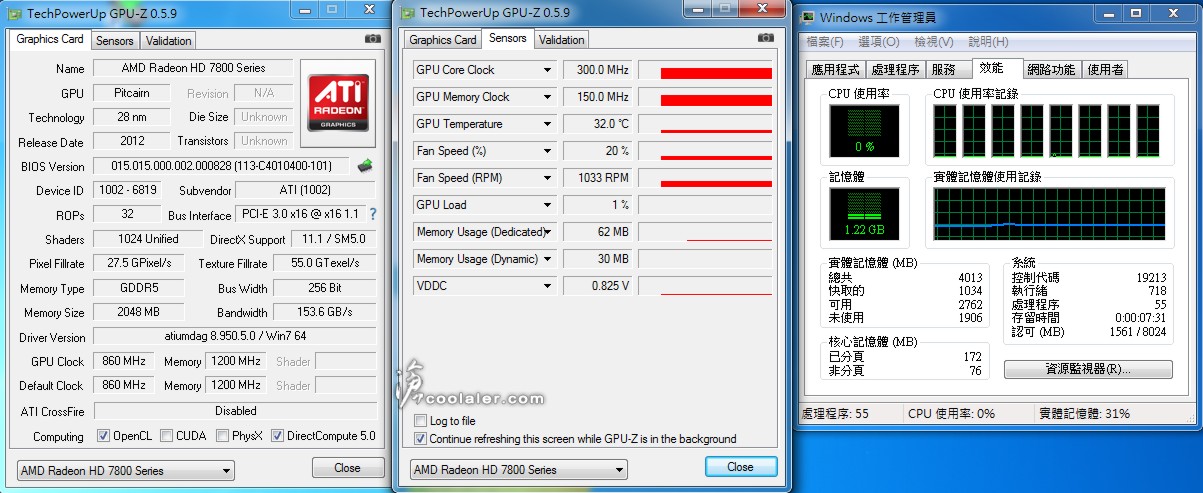Open the 檔案(F) menu in Task Manager
The height and width of the screenshot is (493, 1203).
click(x=825, y=42)
